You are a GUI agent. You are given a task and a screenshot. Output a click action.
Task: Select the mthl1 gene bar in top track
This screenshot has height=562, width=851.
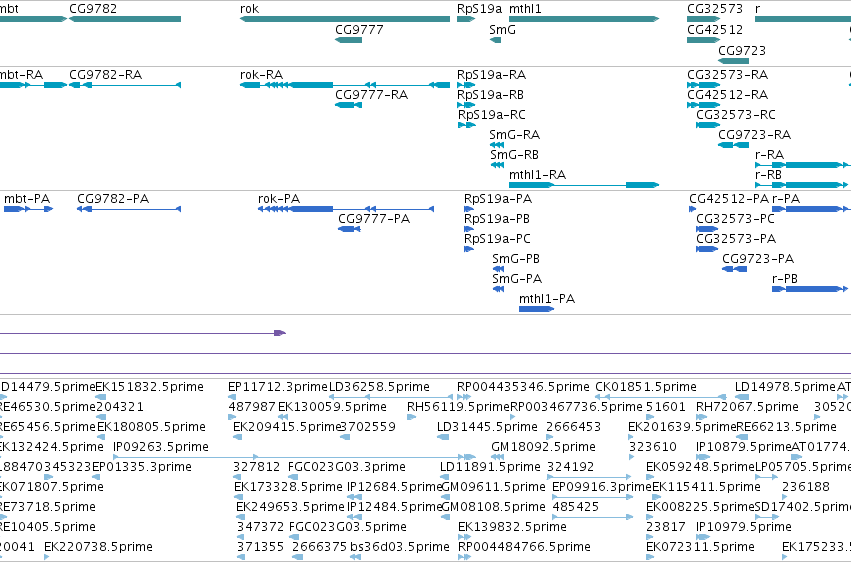584,19
